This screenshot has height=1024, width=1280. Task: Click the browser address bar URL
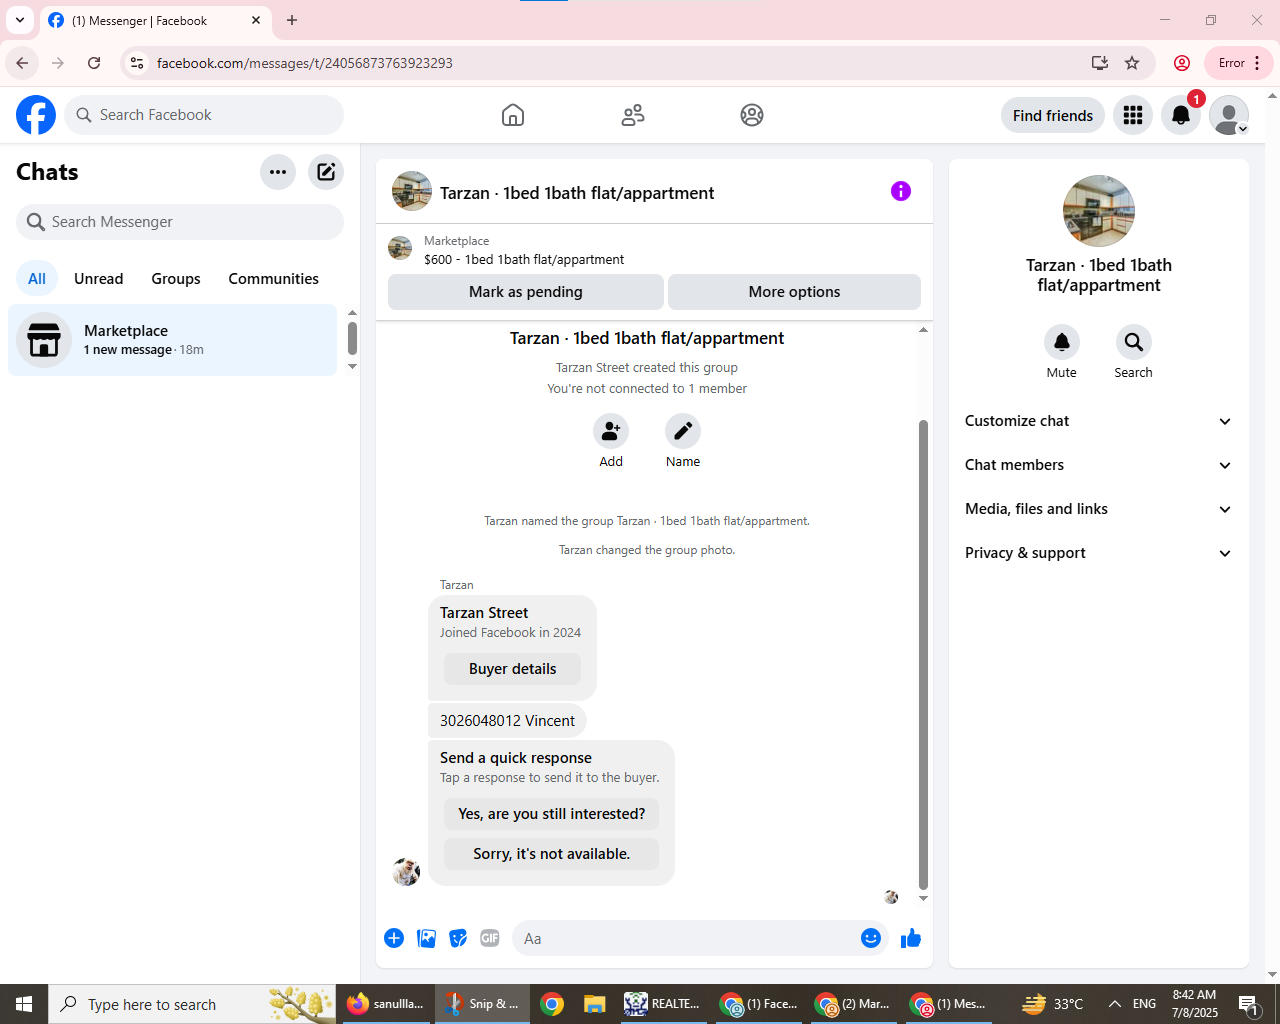coord(305,63)
